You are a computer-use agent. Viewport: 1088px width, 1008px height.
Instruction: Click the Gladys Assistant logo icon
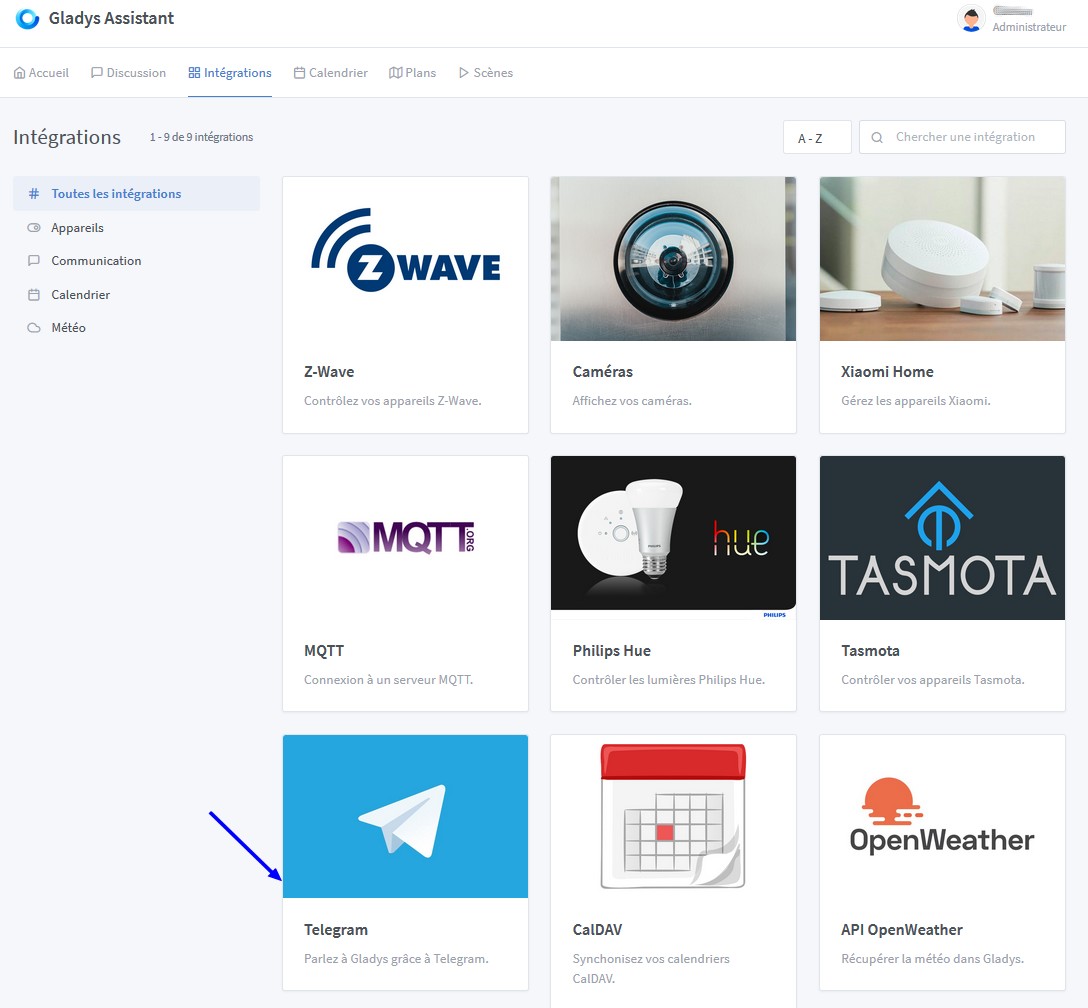pyautogui.click(x=27, y=19)
